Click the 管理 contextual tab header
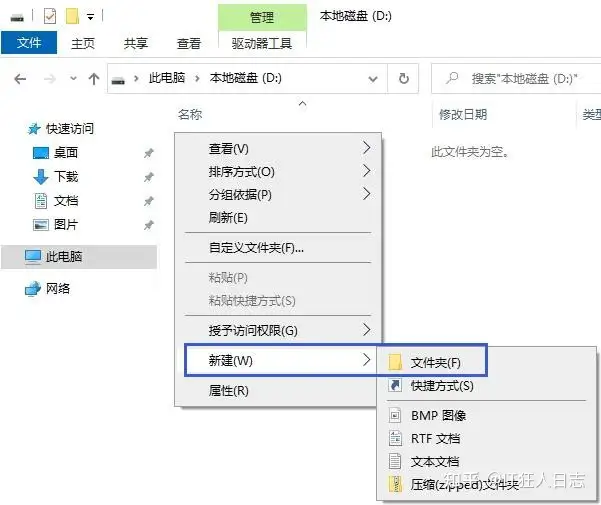 pyautogui.click(x=262, y=17)
